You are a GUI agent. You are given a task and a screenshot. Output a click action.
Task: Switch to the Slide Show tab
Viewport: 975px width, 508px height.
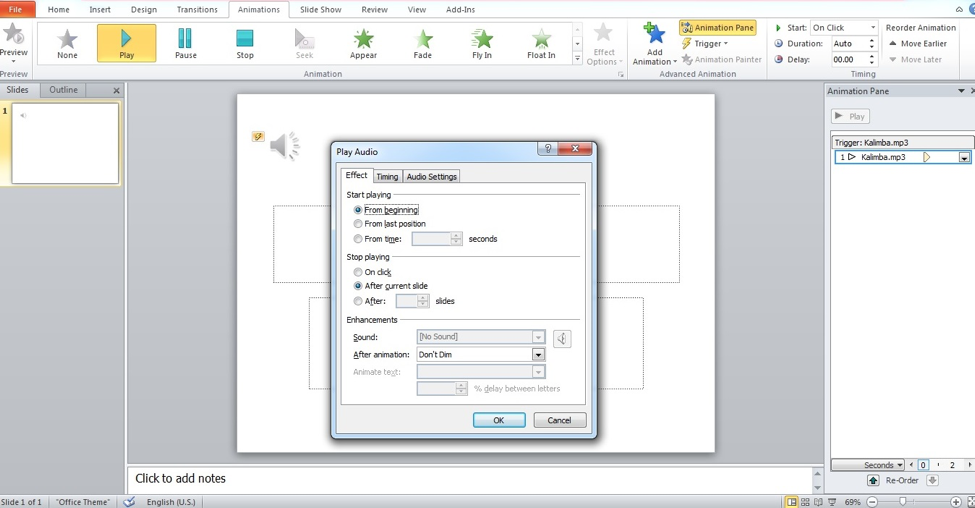(321, 9)
